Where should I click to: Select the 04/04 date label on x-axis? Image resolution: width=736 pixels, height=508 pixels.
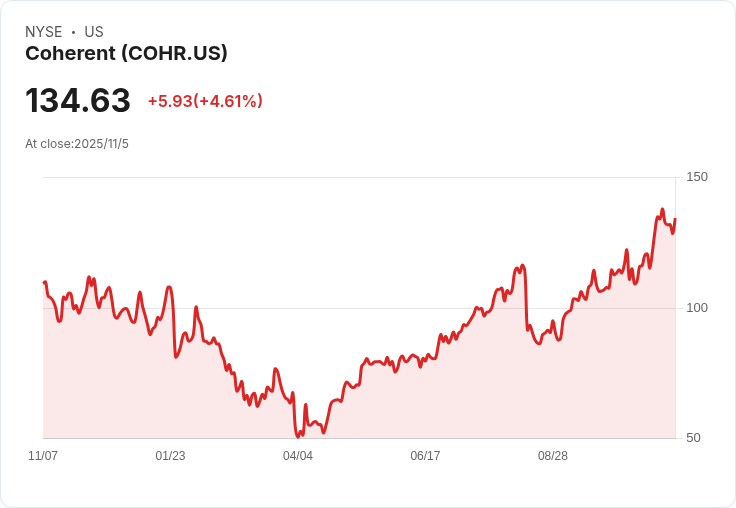[298, 456]
